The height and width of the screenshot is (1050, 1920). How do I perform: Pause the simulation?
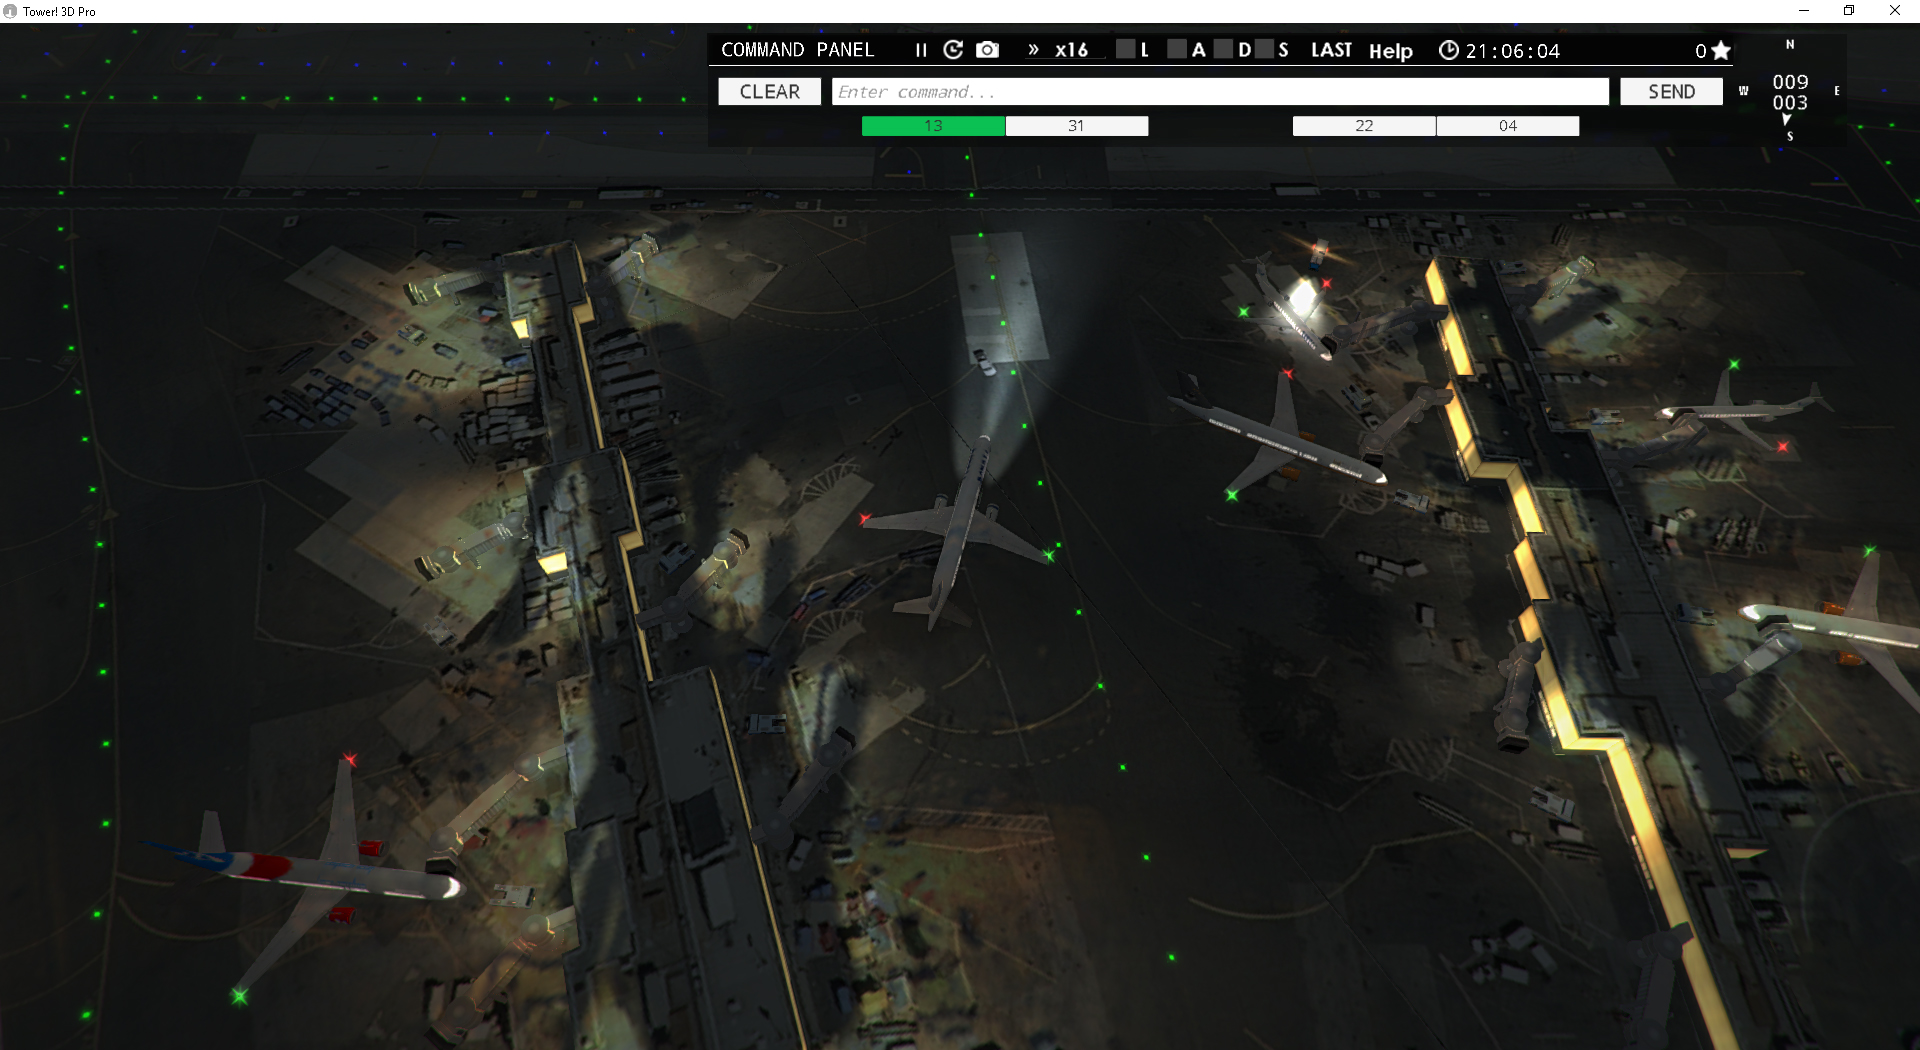[921, 50]
